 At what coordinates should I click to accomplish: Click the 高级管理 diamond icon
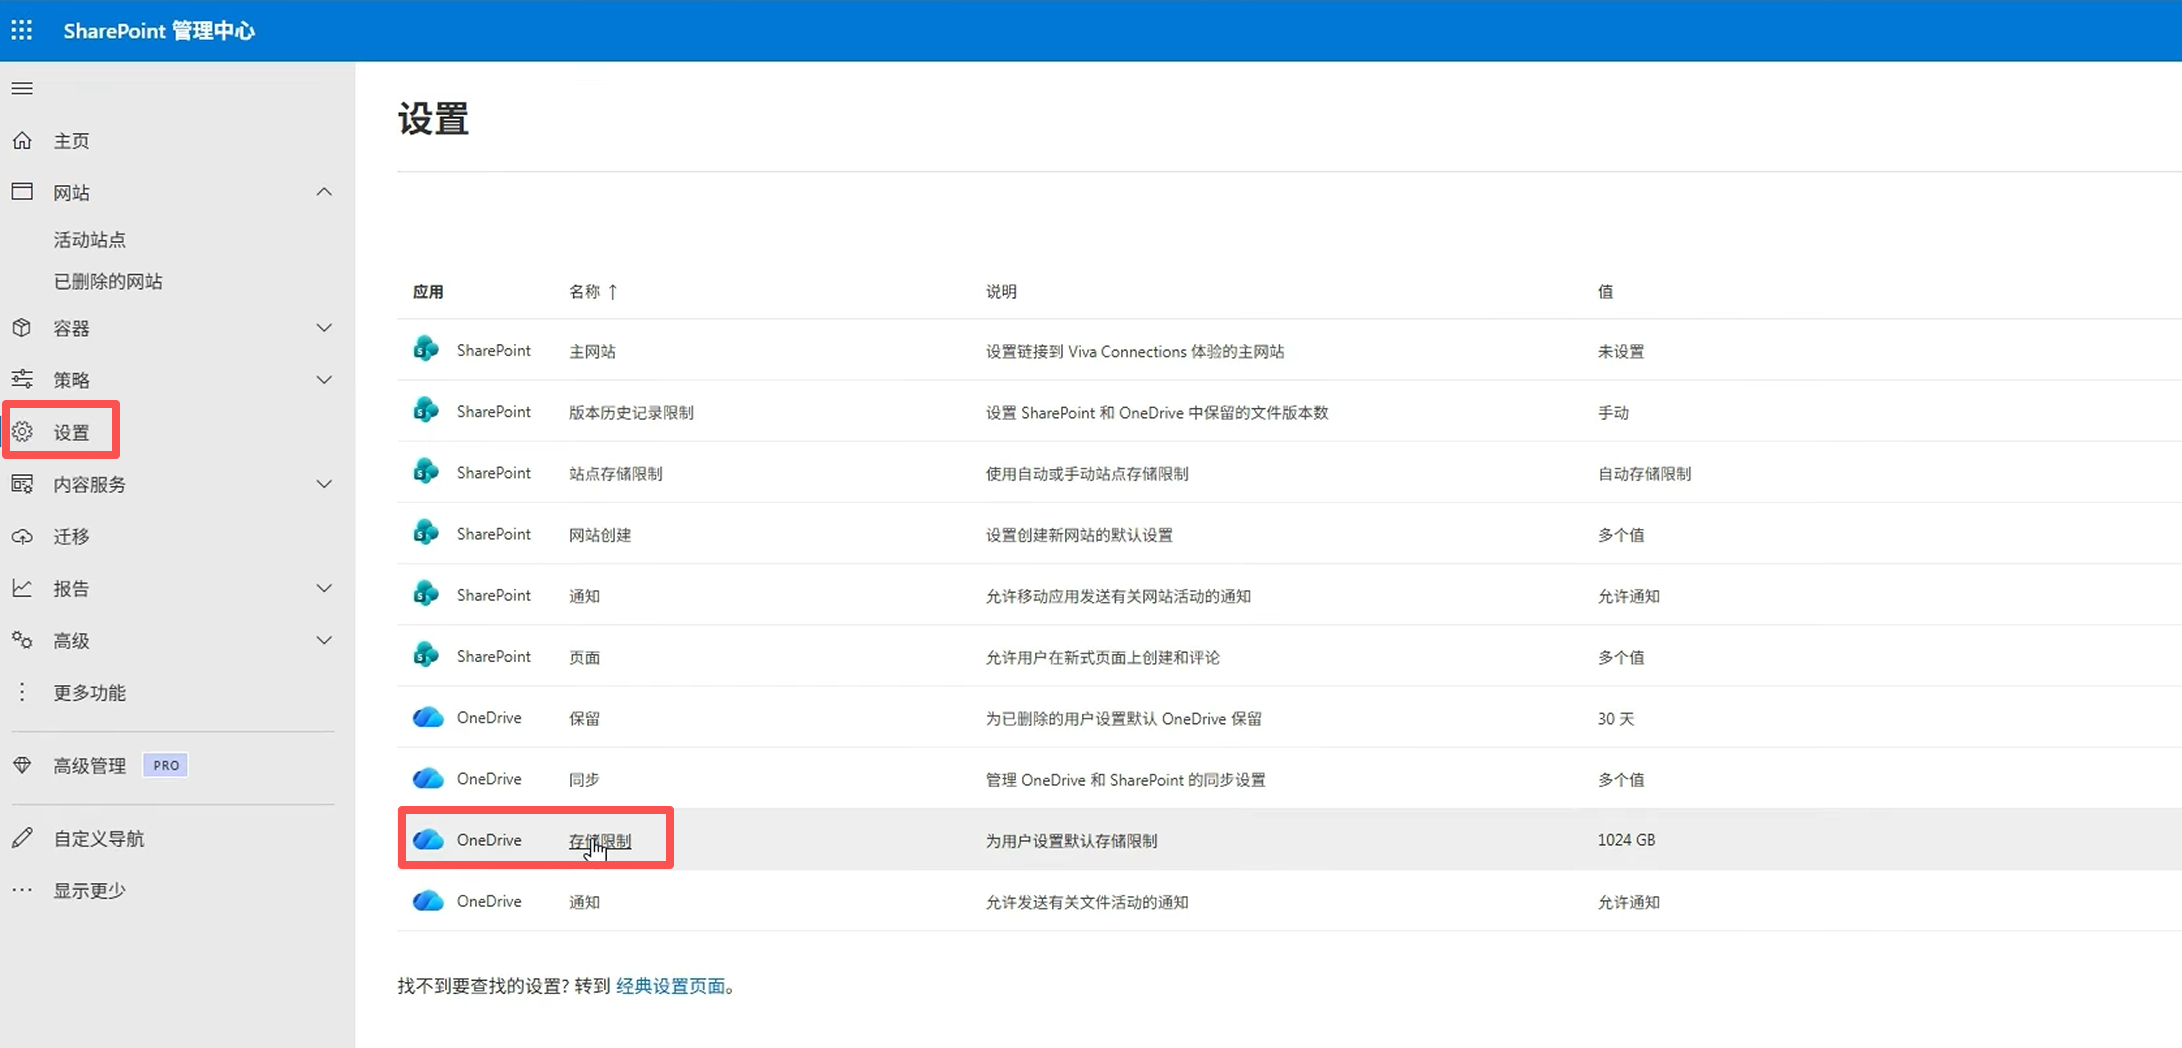[22, 765]
